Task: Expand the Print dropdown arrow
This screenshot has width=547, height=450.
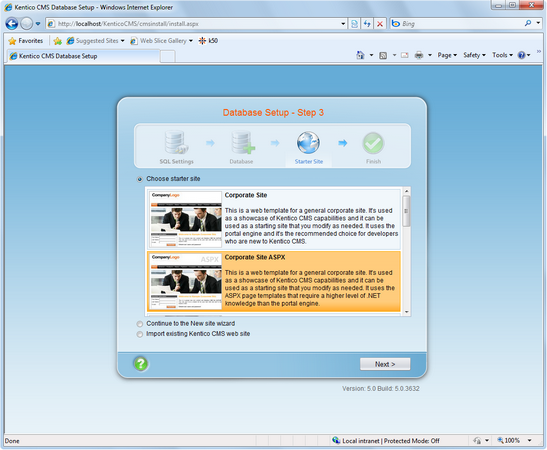Action: click(x=430, y=55)
